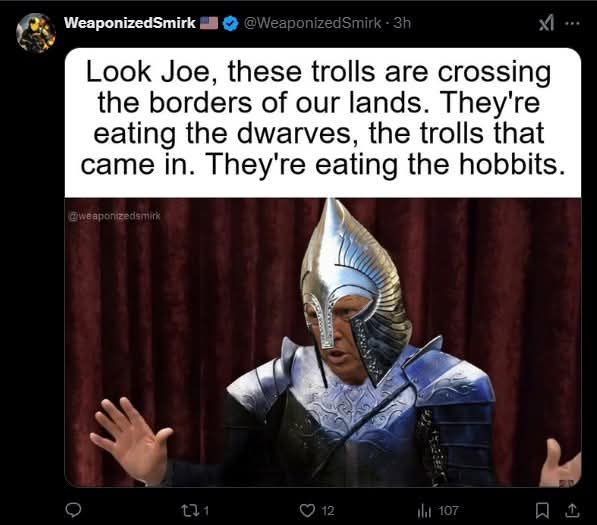The width and height of the screenshot is (597, 525).
Task: Click the repost count showing 1
Action: tap(206, 511)
